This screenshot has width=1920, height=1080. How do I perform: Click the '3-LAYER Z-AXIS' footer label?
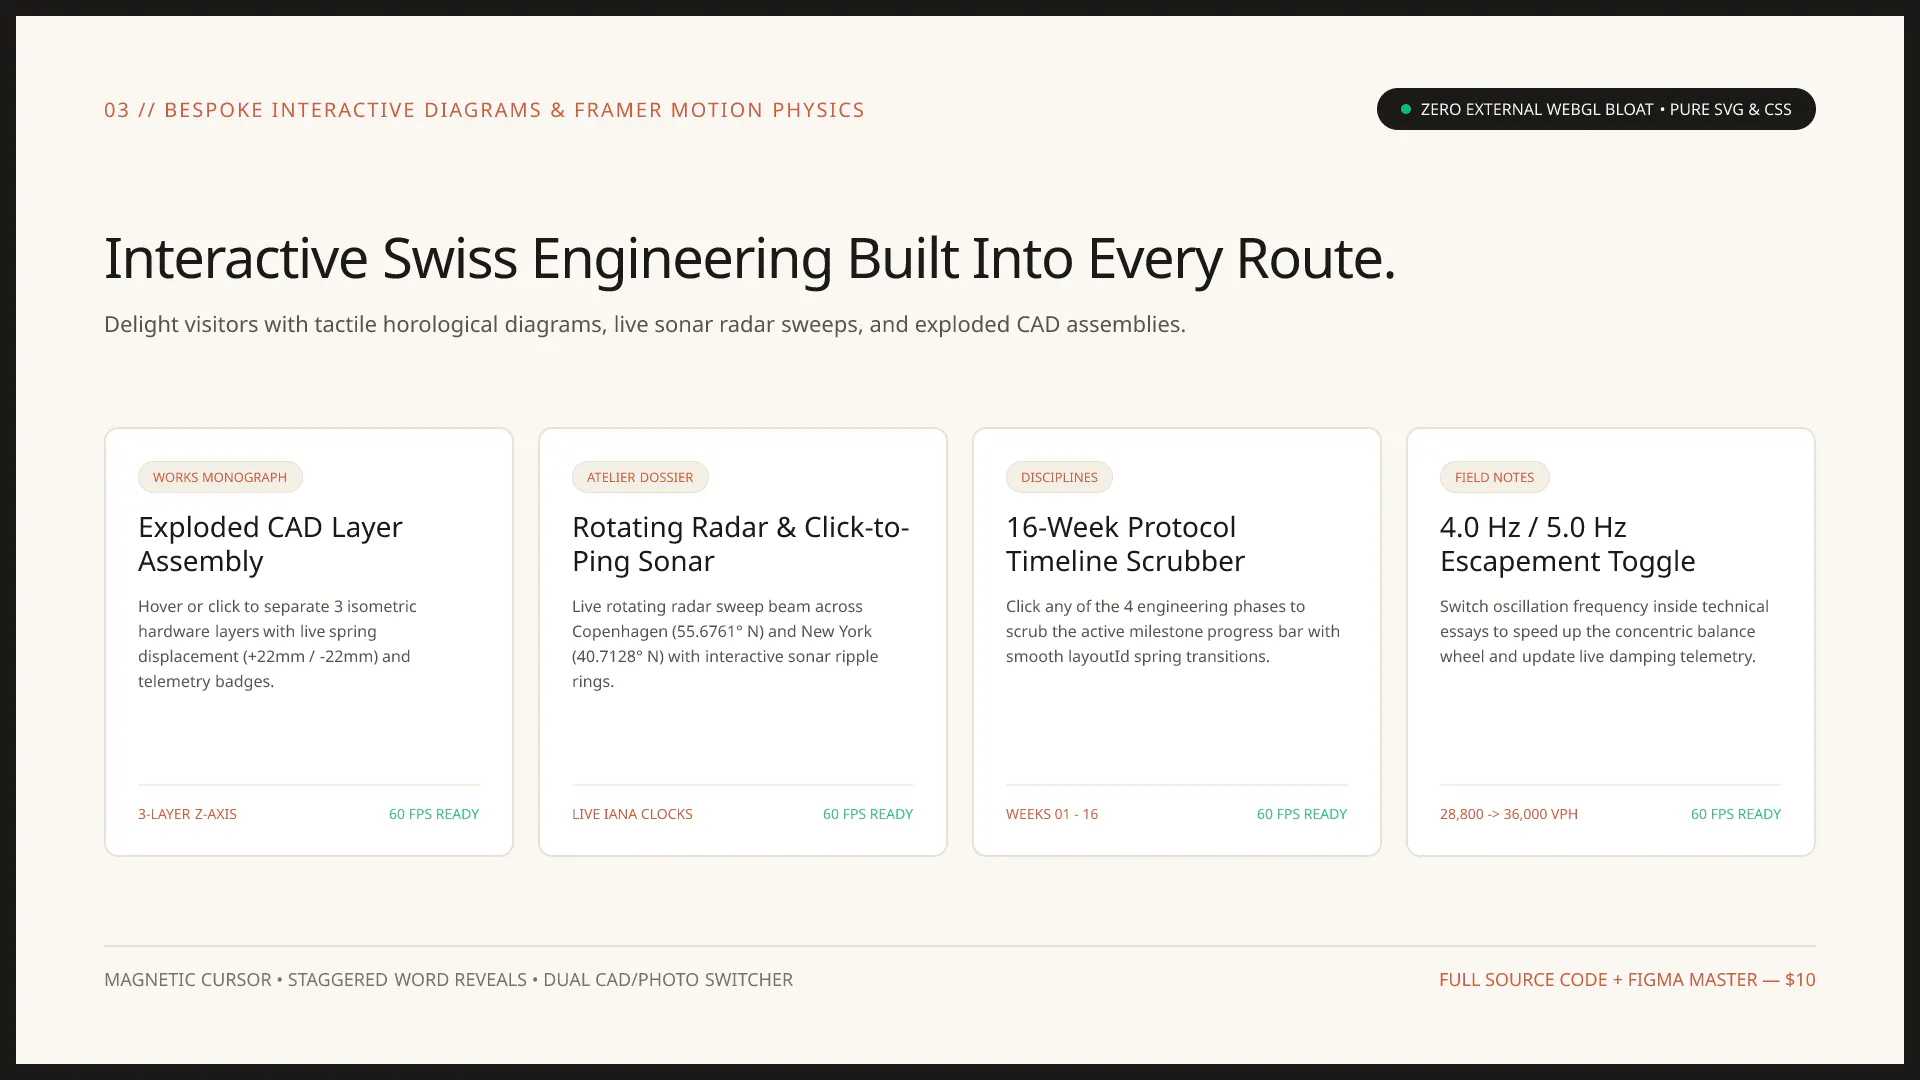coord(187,814)
